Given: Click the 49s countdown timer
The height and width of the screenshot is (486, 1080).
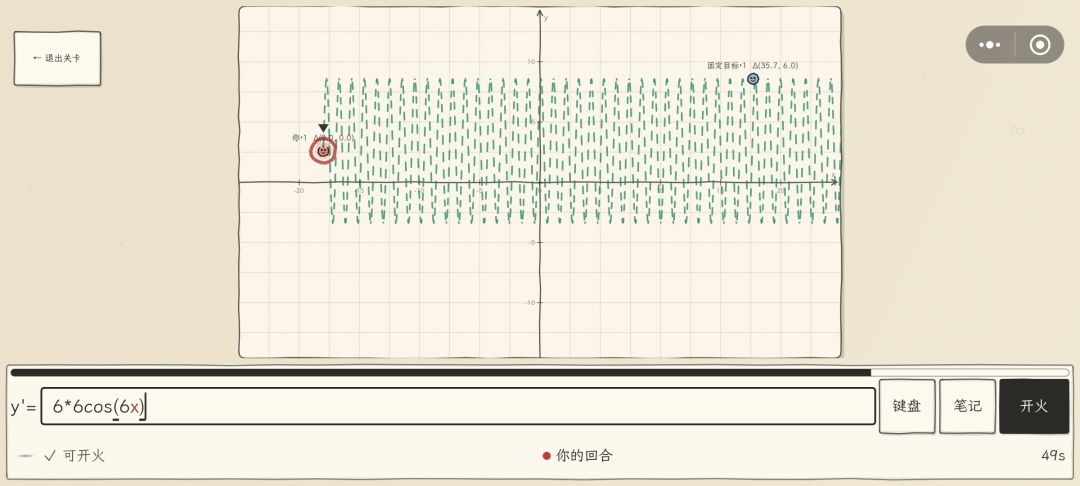Looking at the screenshot, I should pyautogui.click(x=1053, y=456).
